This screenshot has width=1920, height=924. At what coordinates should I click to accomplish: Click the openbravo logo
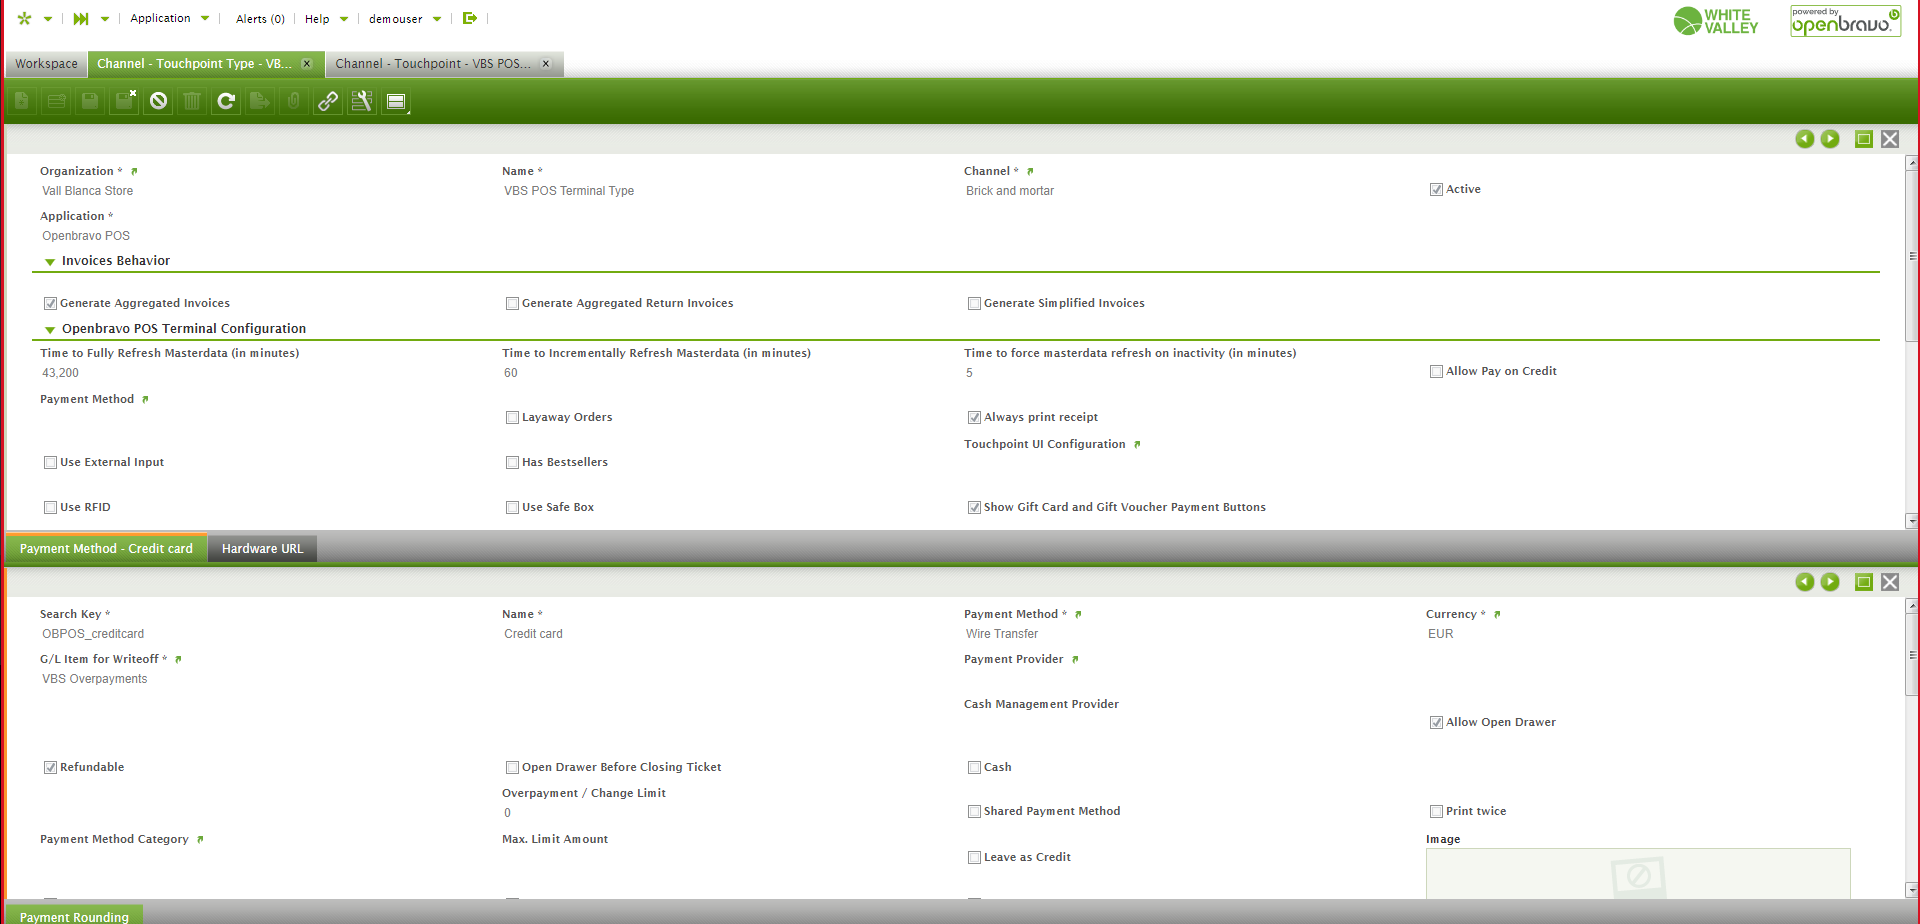1845,21
